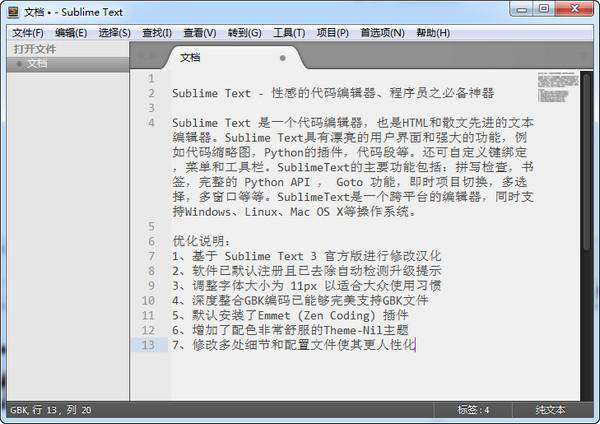Close the 文档 tab via its unsaved dot

(283, 58)
